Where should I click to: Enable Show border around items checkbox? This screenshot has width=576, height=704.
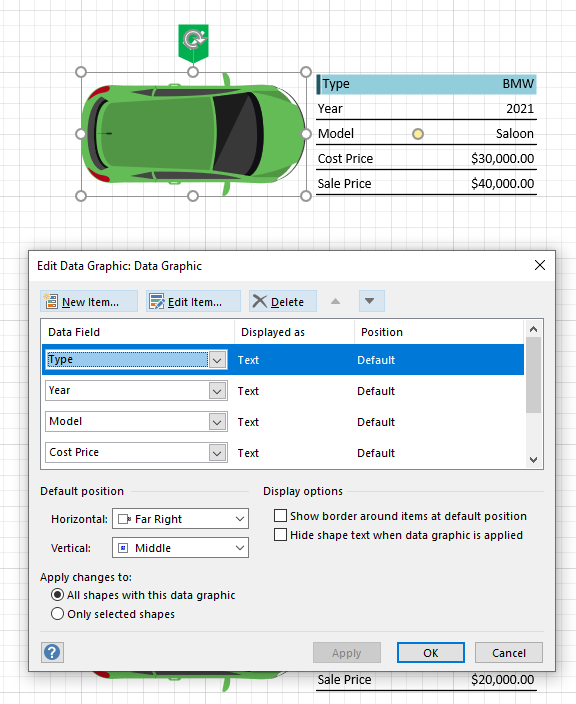click(280, 515)
